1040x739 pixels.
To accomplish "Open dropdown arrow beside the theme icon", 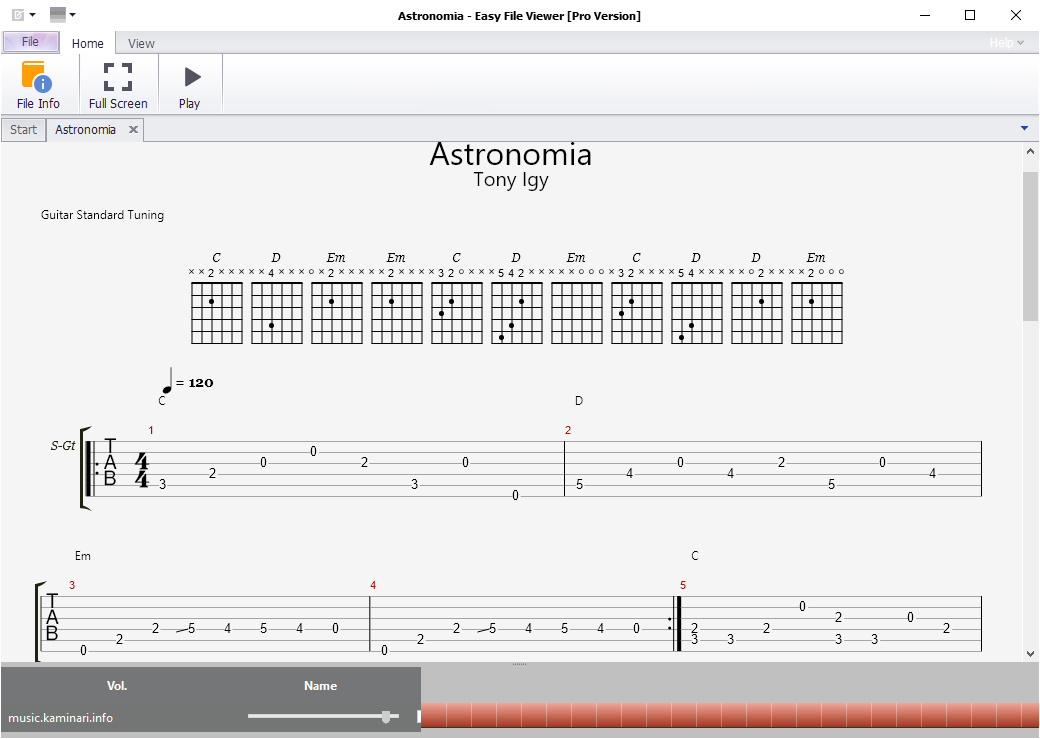I will coord(72,14).
